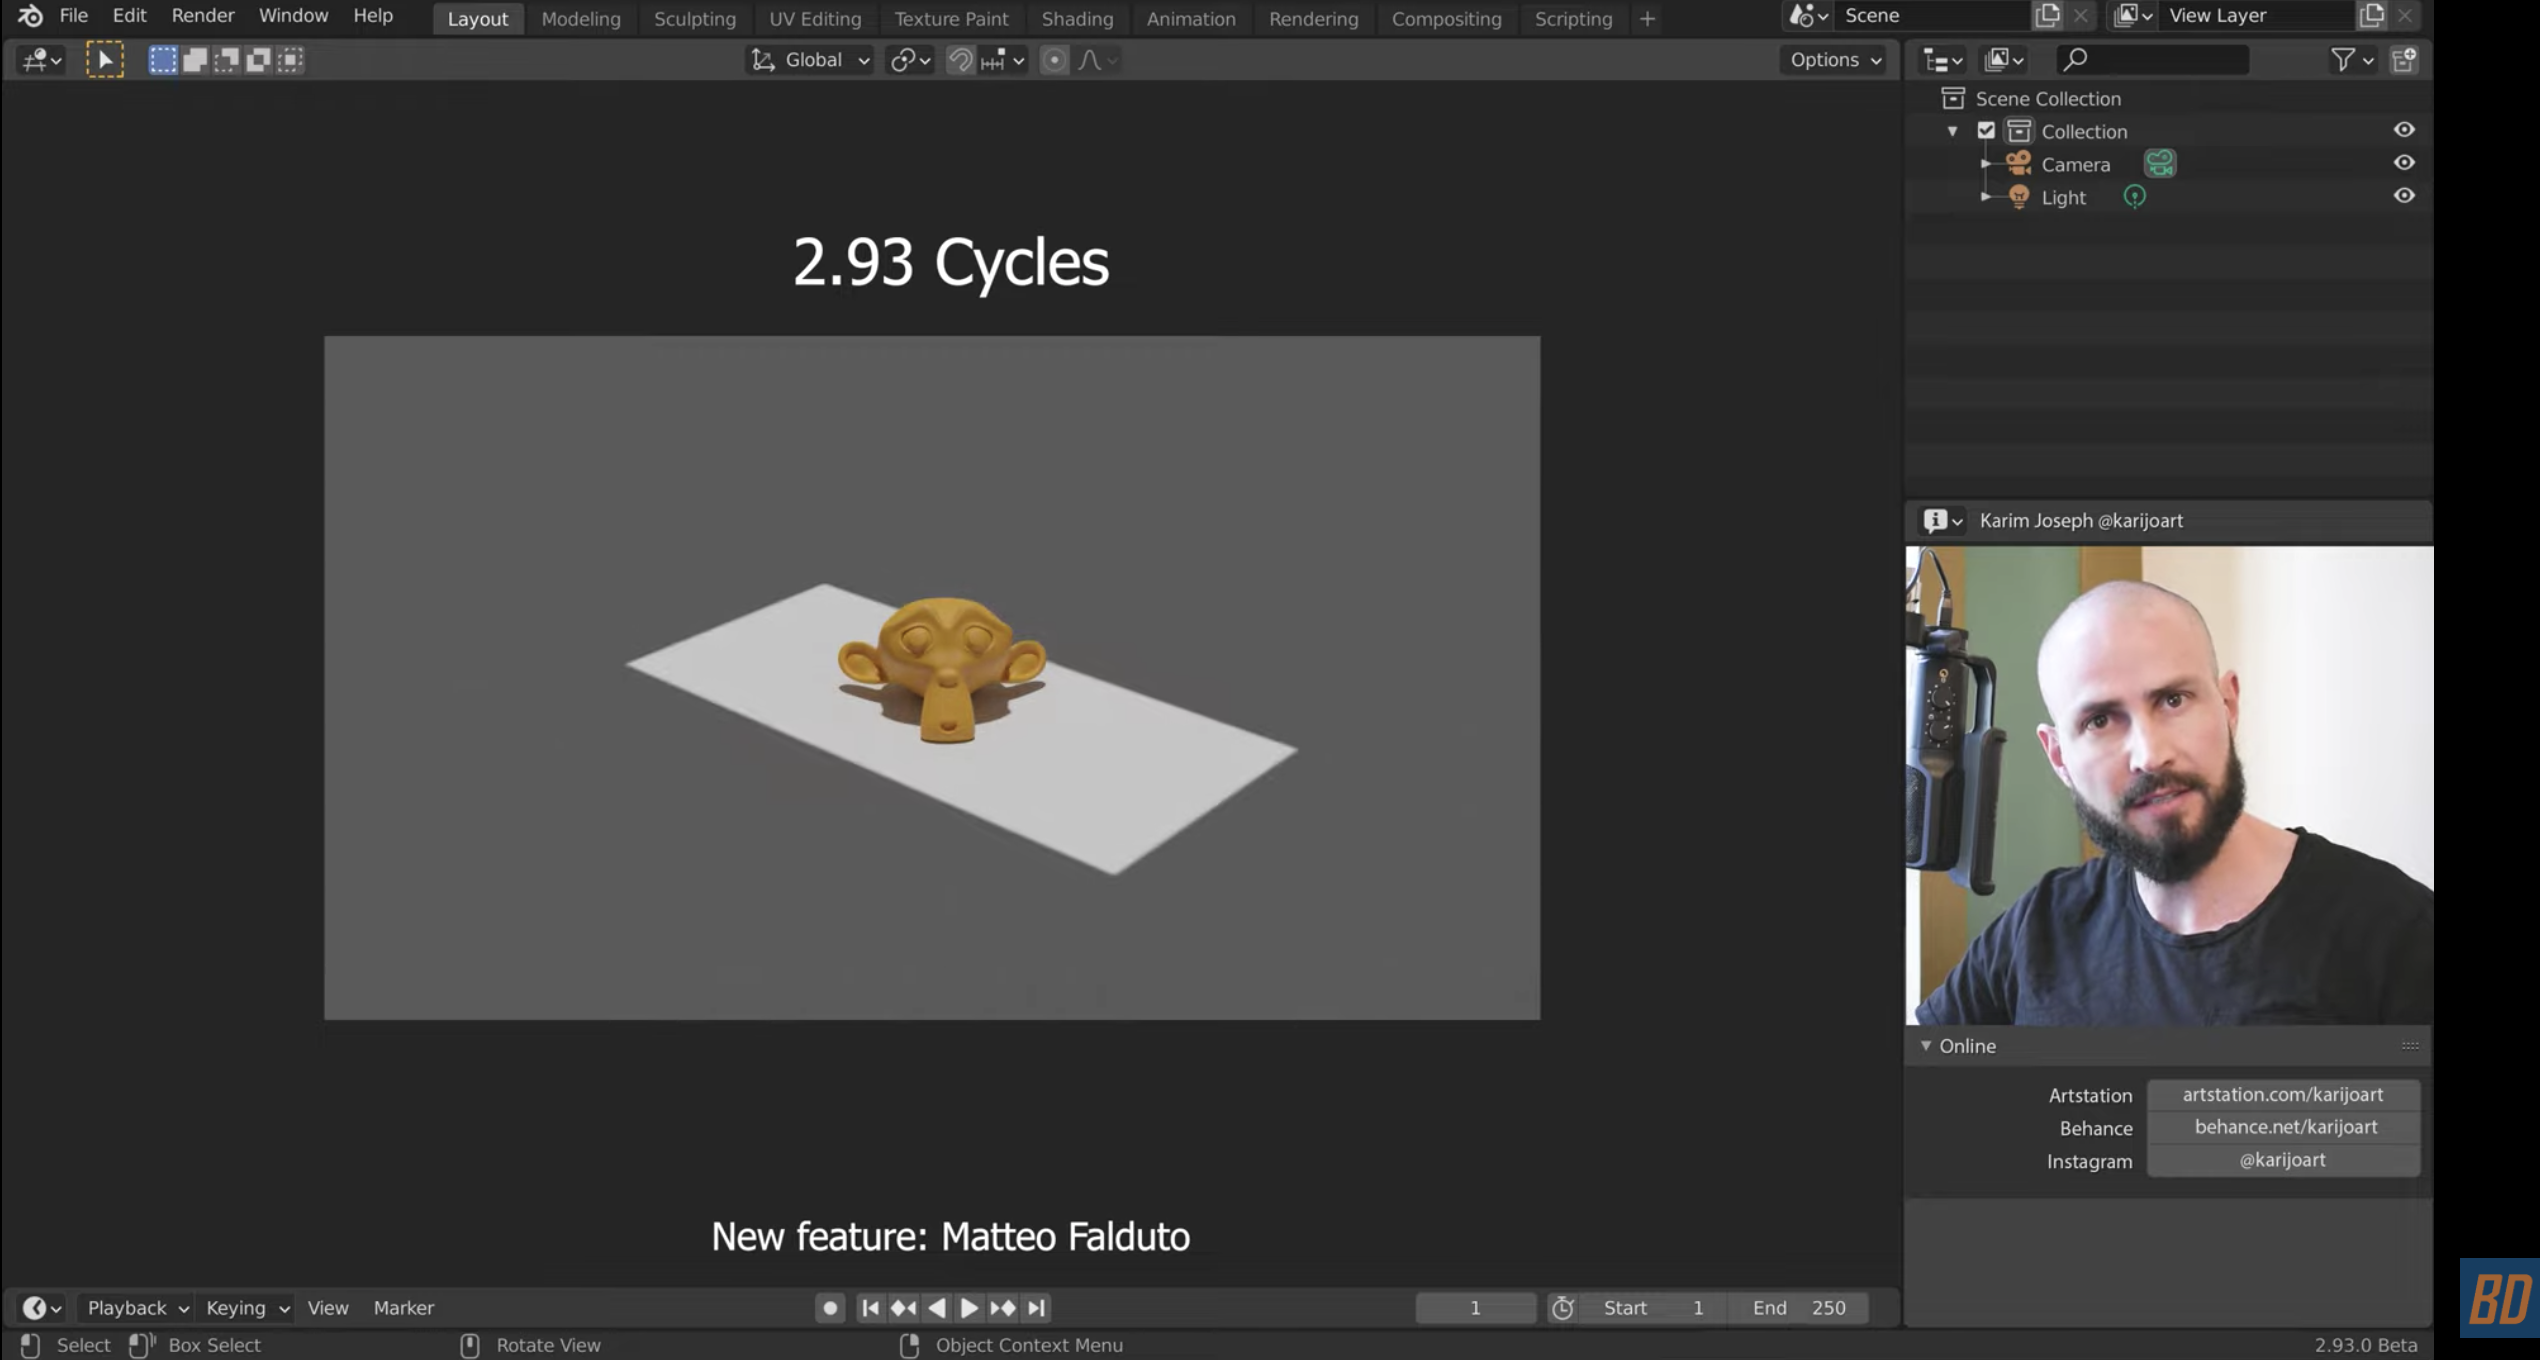Screen dimensions: 2540x1360
Task: Expand the Light object row
Action: coord(1986,197)
